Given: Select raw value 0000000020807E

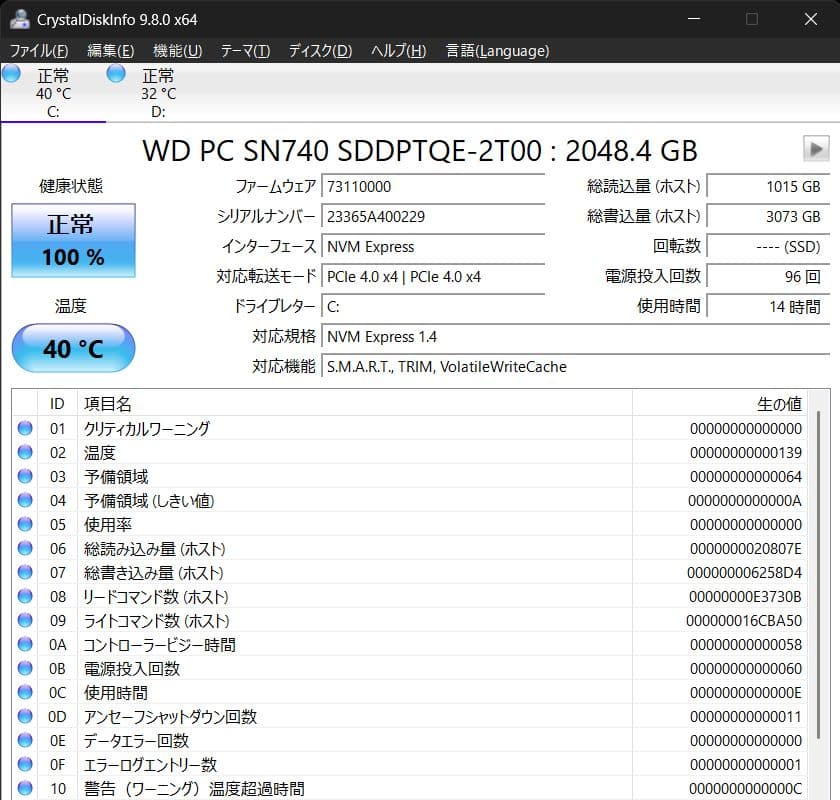Looking at the screenshot, I should coord(746,549).
